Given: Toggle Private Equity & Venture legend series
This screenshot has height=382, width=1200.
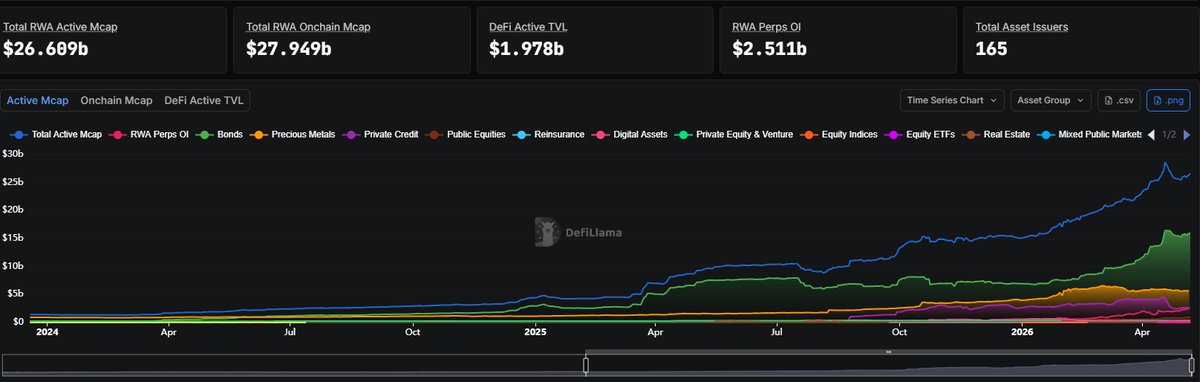Looking at the screenshot, I should tap(733, 134).
